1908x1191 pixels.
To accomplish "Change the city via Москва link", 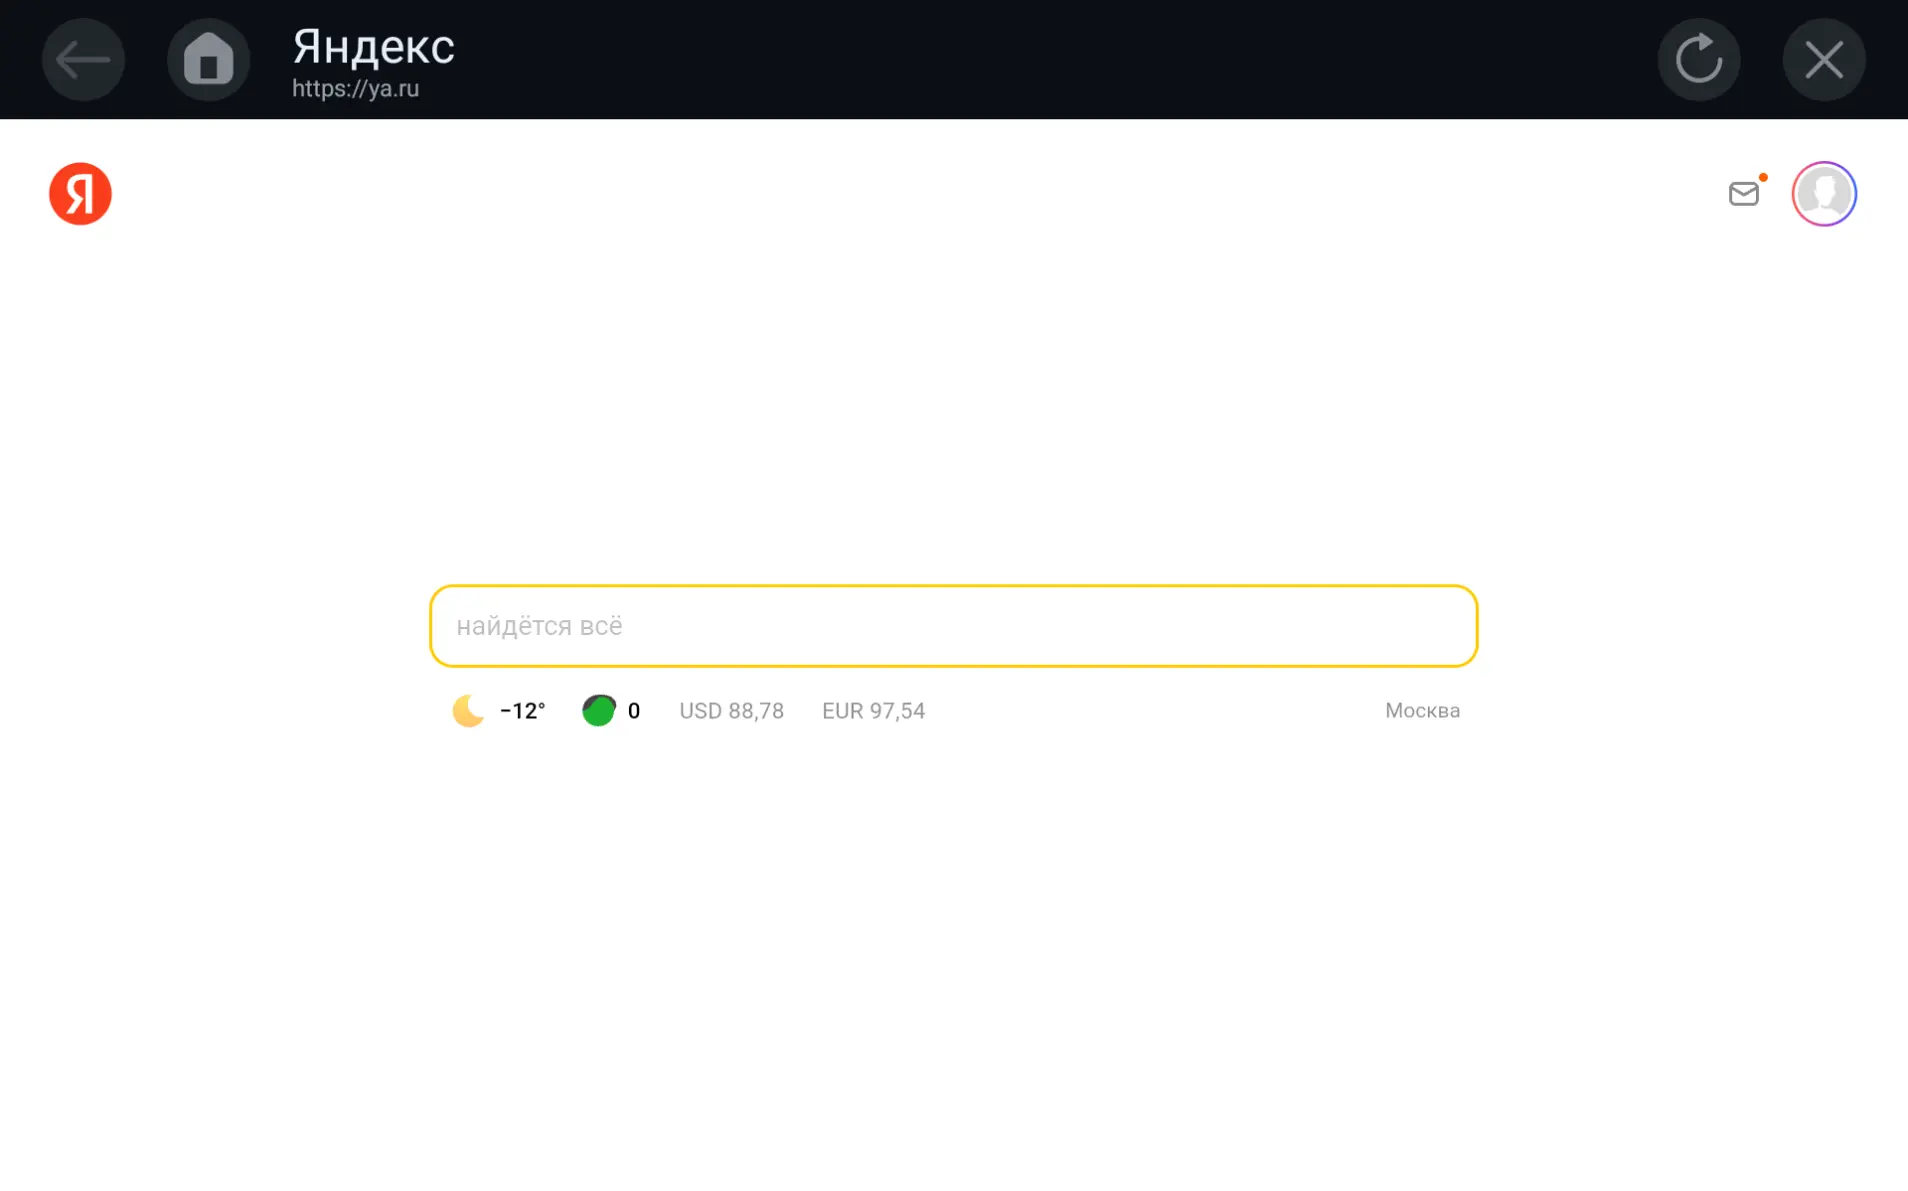I will [x=1421, y=711].
